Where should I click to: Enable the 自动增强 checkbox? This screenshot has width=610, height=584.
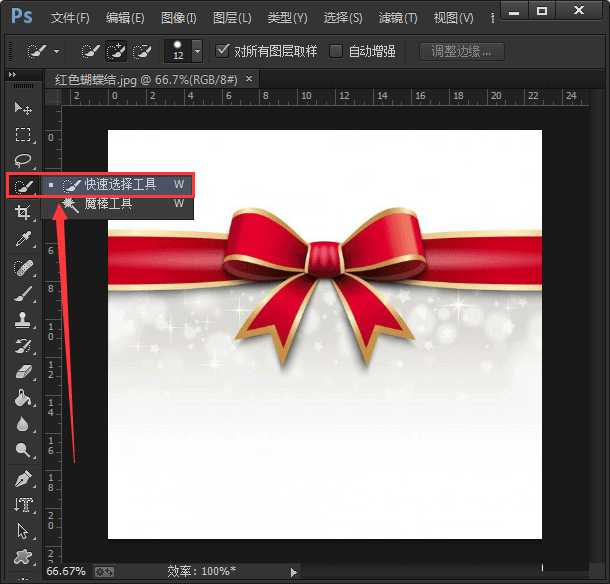click(x=336, y=51)
